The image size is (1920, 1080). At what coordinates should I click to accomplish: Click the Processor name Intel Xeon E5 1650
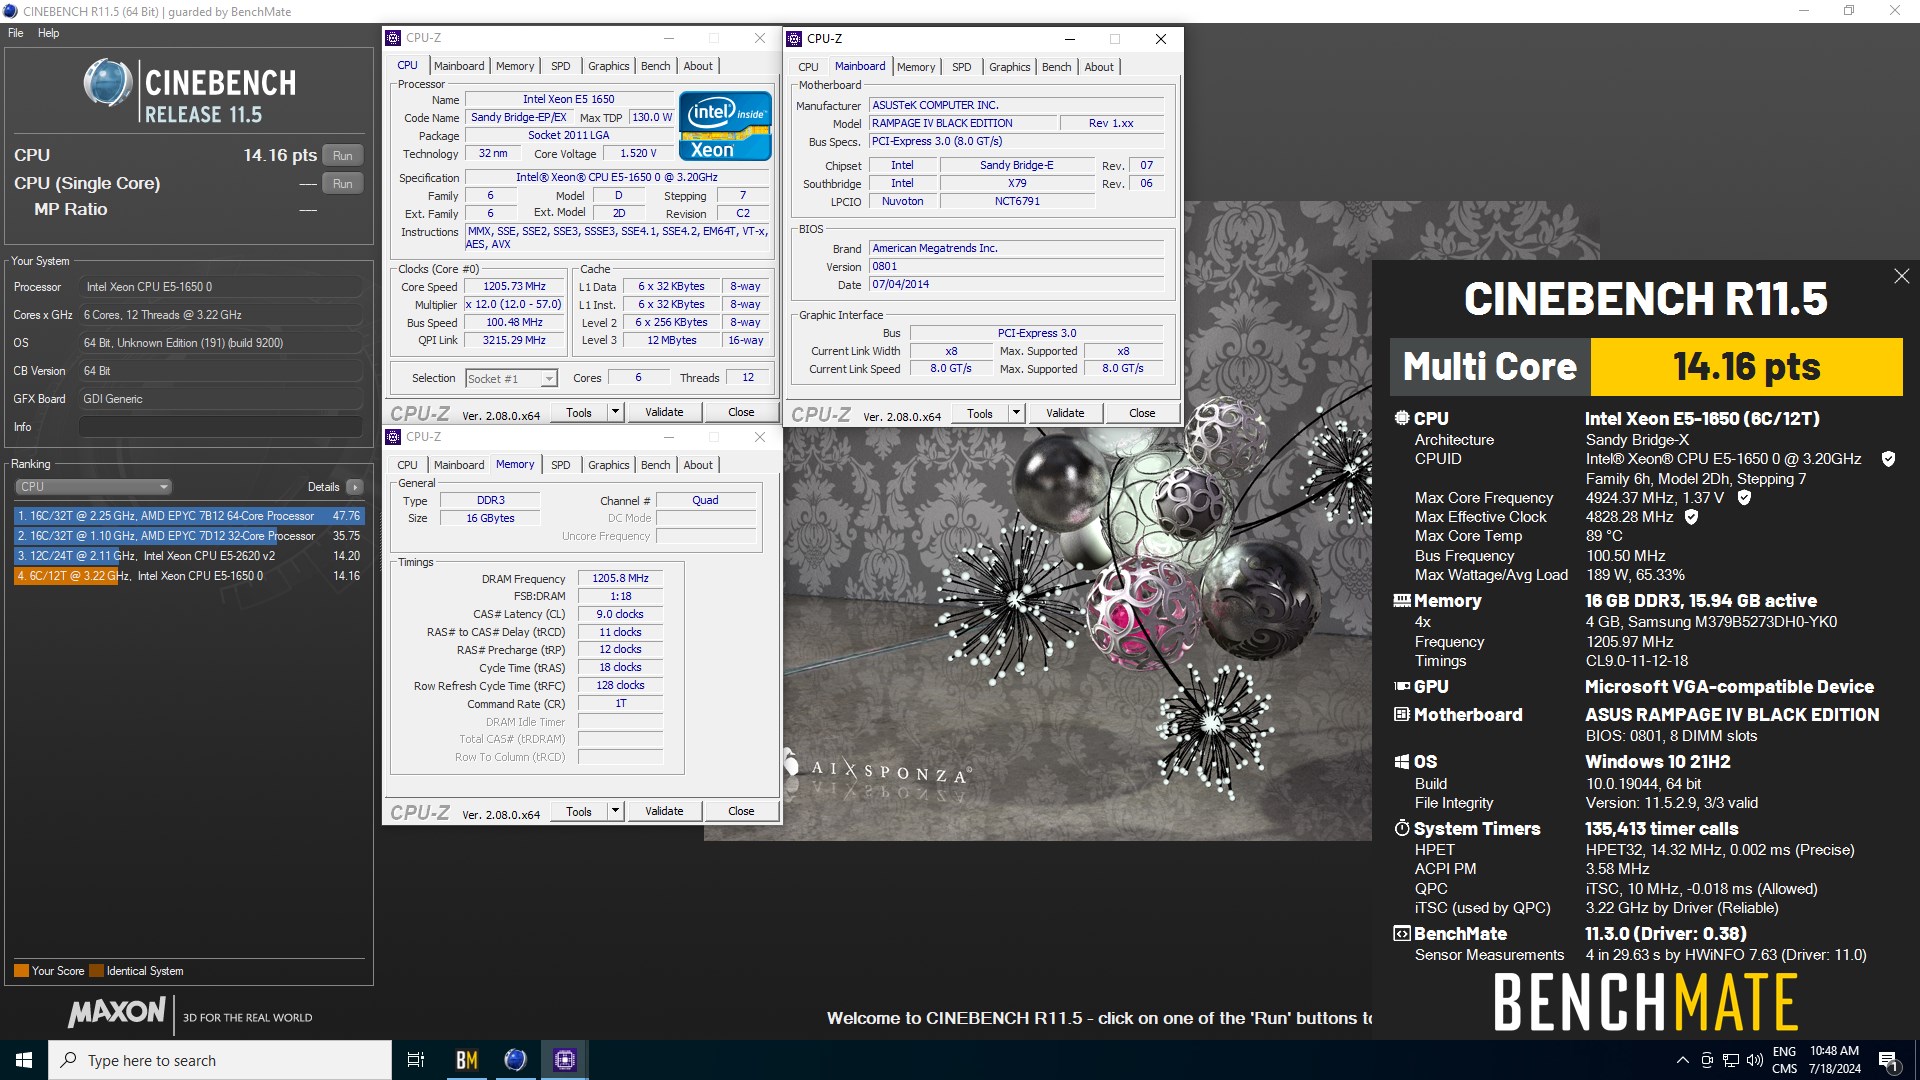(568, 99)
